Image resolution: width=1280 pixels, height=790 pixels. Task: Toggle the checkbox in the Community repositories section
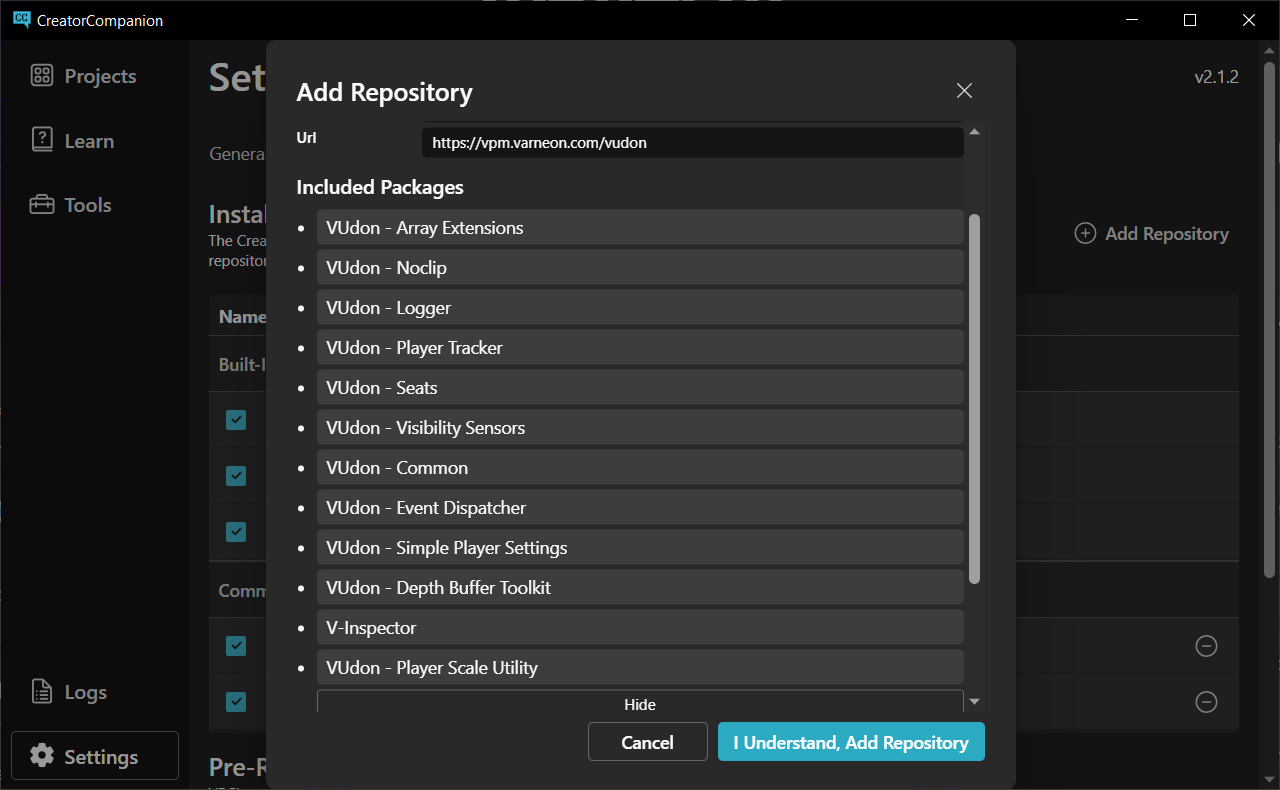(x=236, y=646)
